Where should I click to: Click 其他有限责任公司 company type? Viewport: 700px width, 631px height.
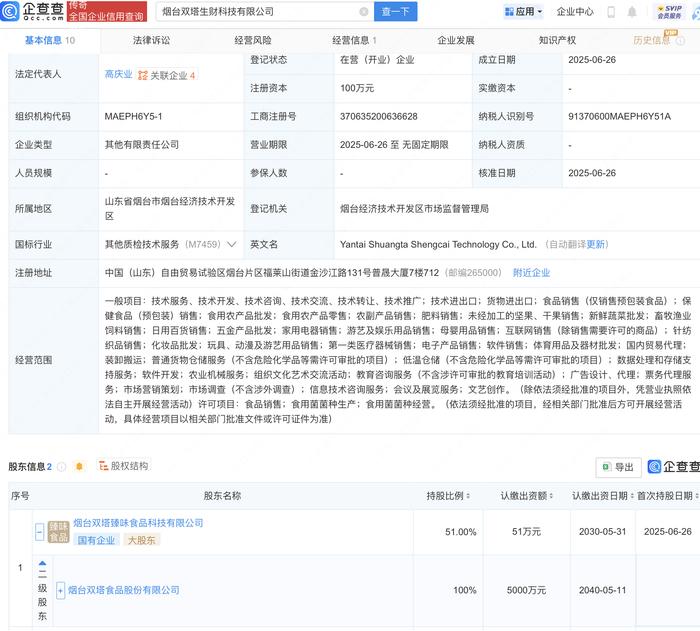[x=142, y=145]
